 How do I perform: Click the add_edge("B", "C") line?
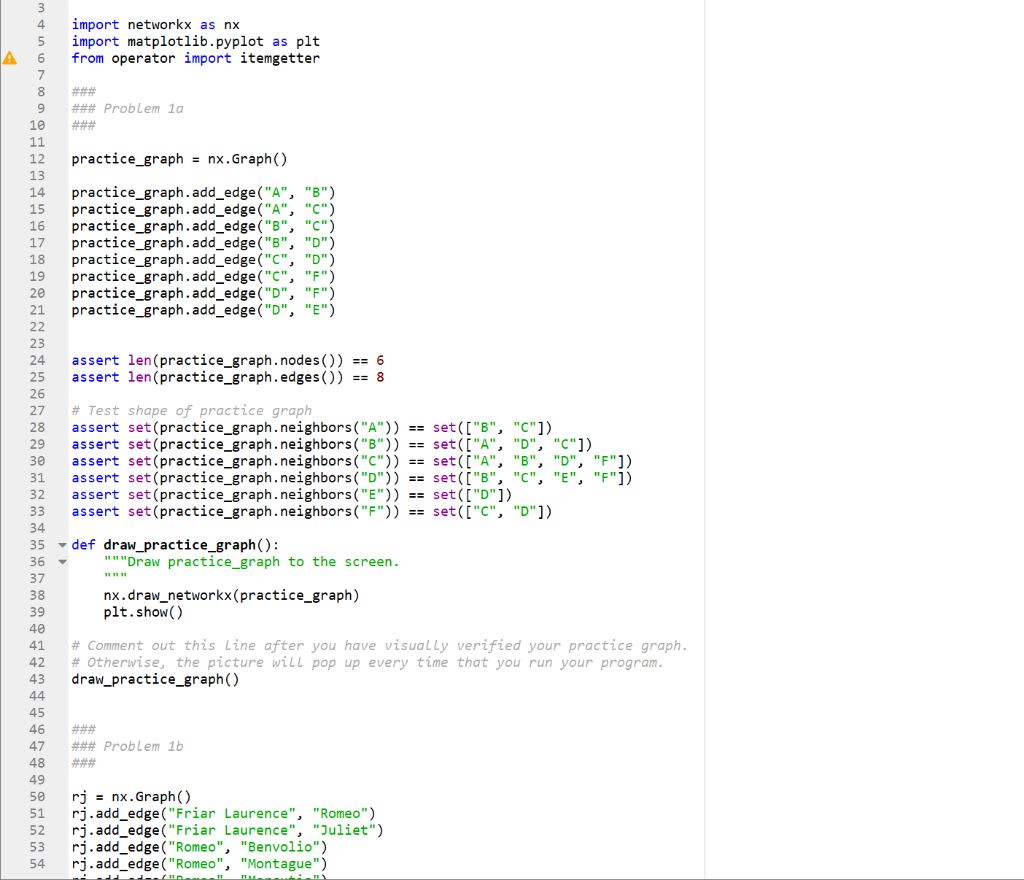203,227
